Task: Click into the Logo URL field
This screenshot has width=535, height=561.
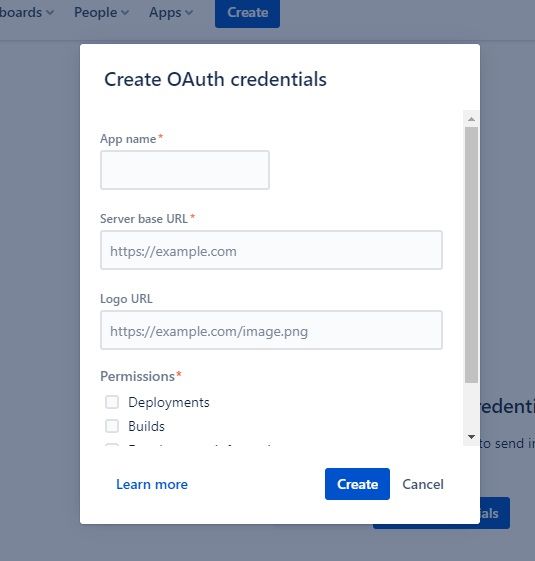Action: click(x=271, y=330)
